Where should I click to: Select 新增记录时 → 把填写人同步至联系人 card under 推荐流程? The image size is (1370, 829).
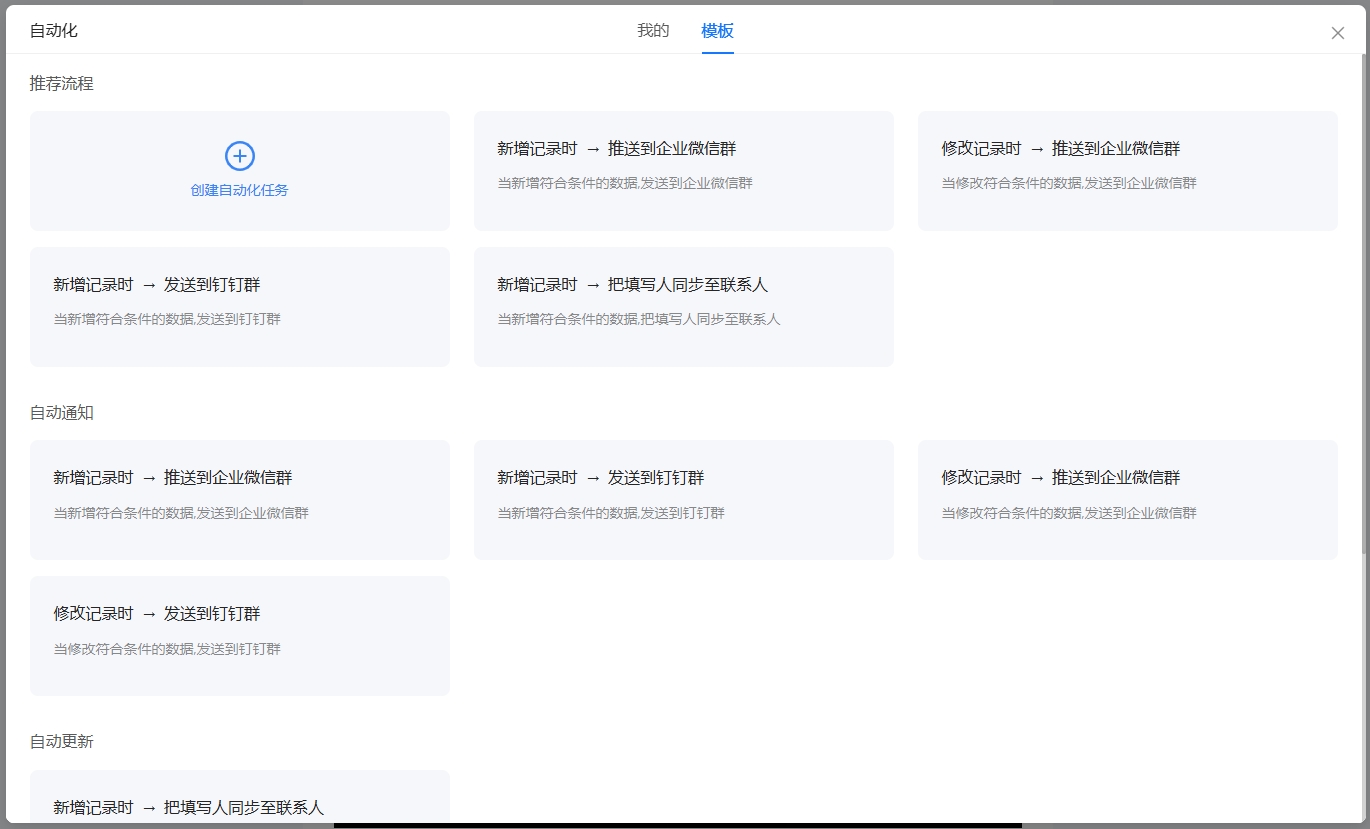tap(683, 307)
